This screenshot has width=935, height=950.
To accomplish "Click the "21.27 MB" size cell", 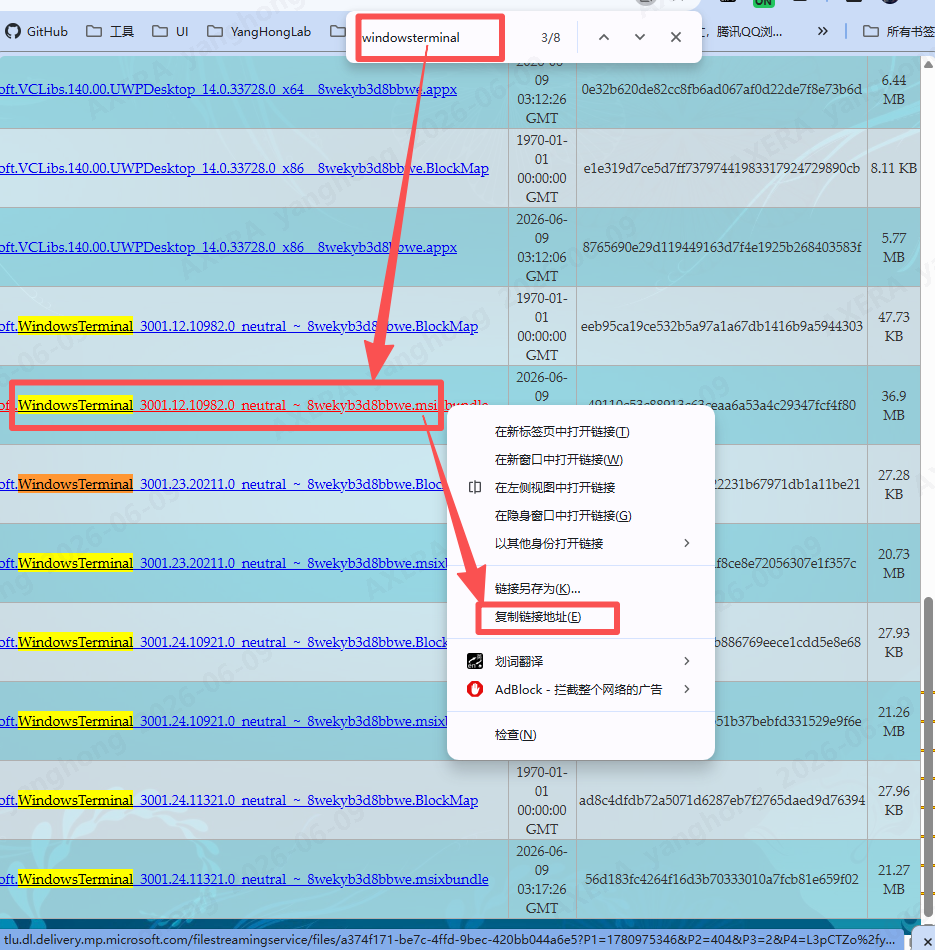I will tap(894, 879).
